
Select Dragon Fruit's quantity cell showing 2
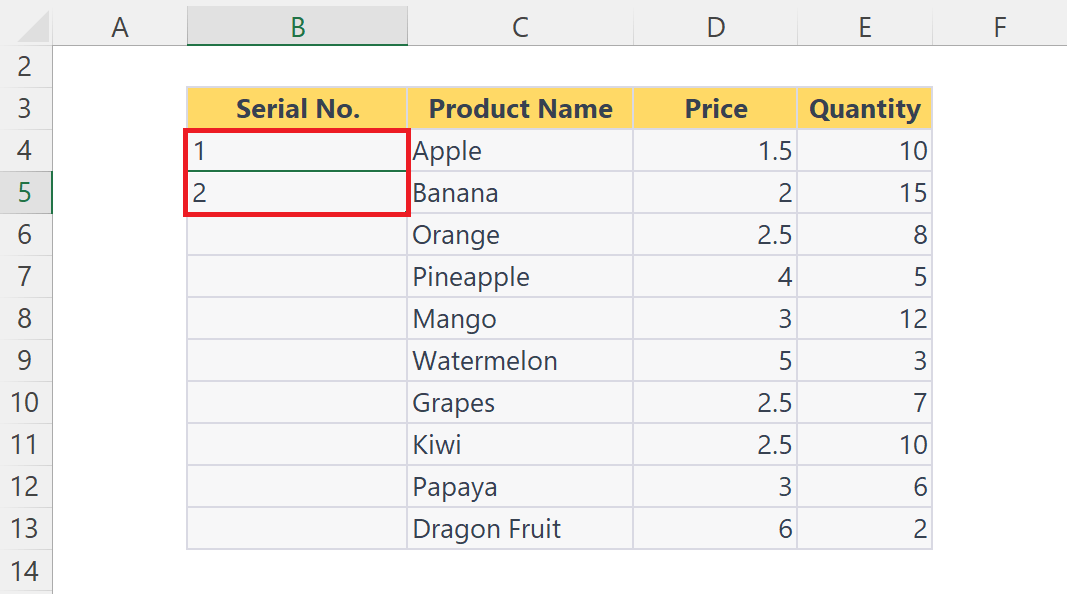coord(864,528)
